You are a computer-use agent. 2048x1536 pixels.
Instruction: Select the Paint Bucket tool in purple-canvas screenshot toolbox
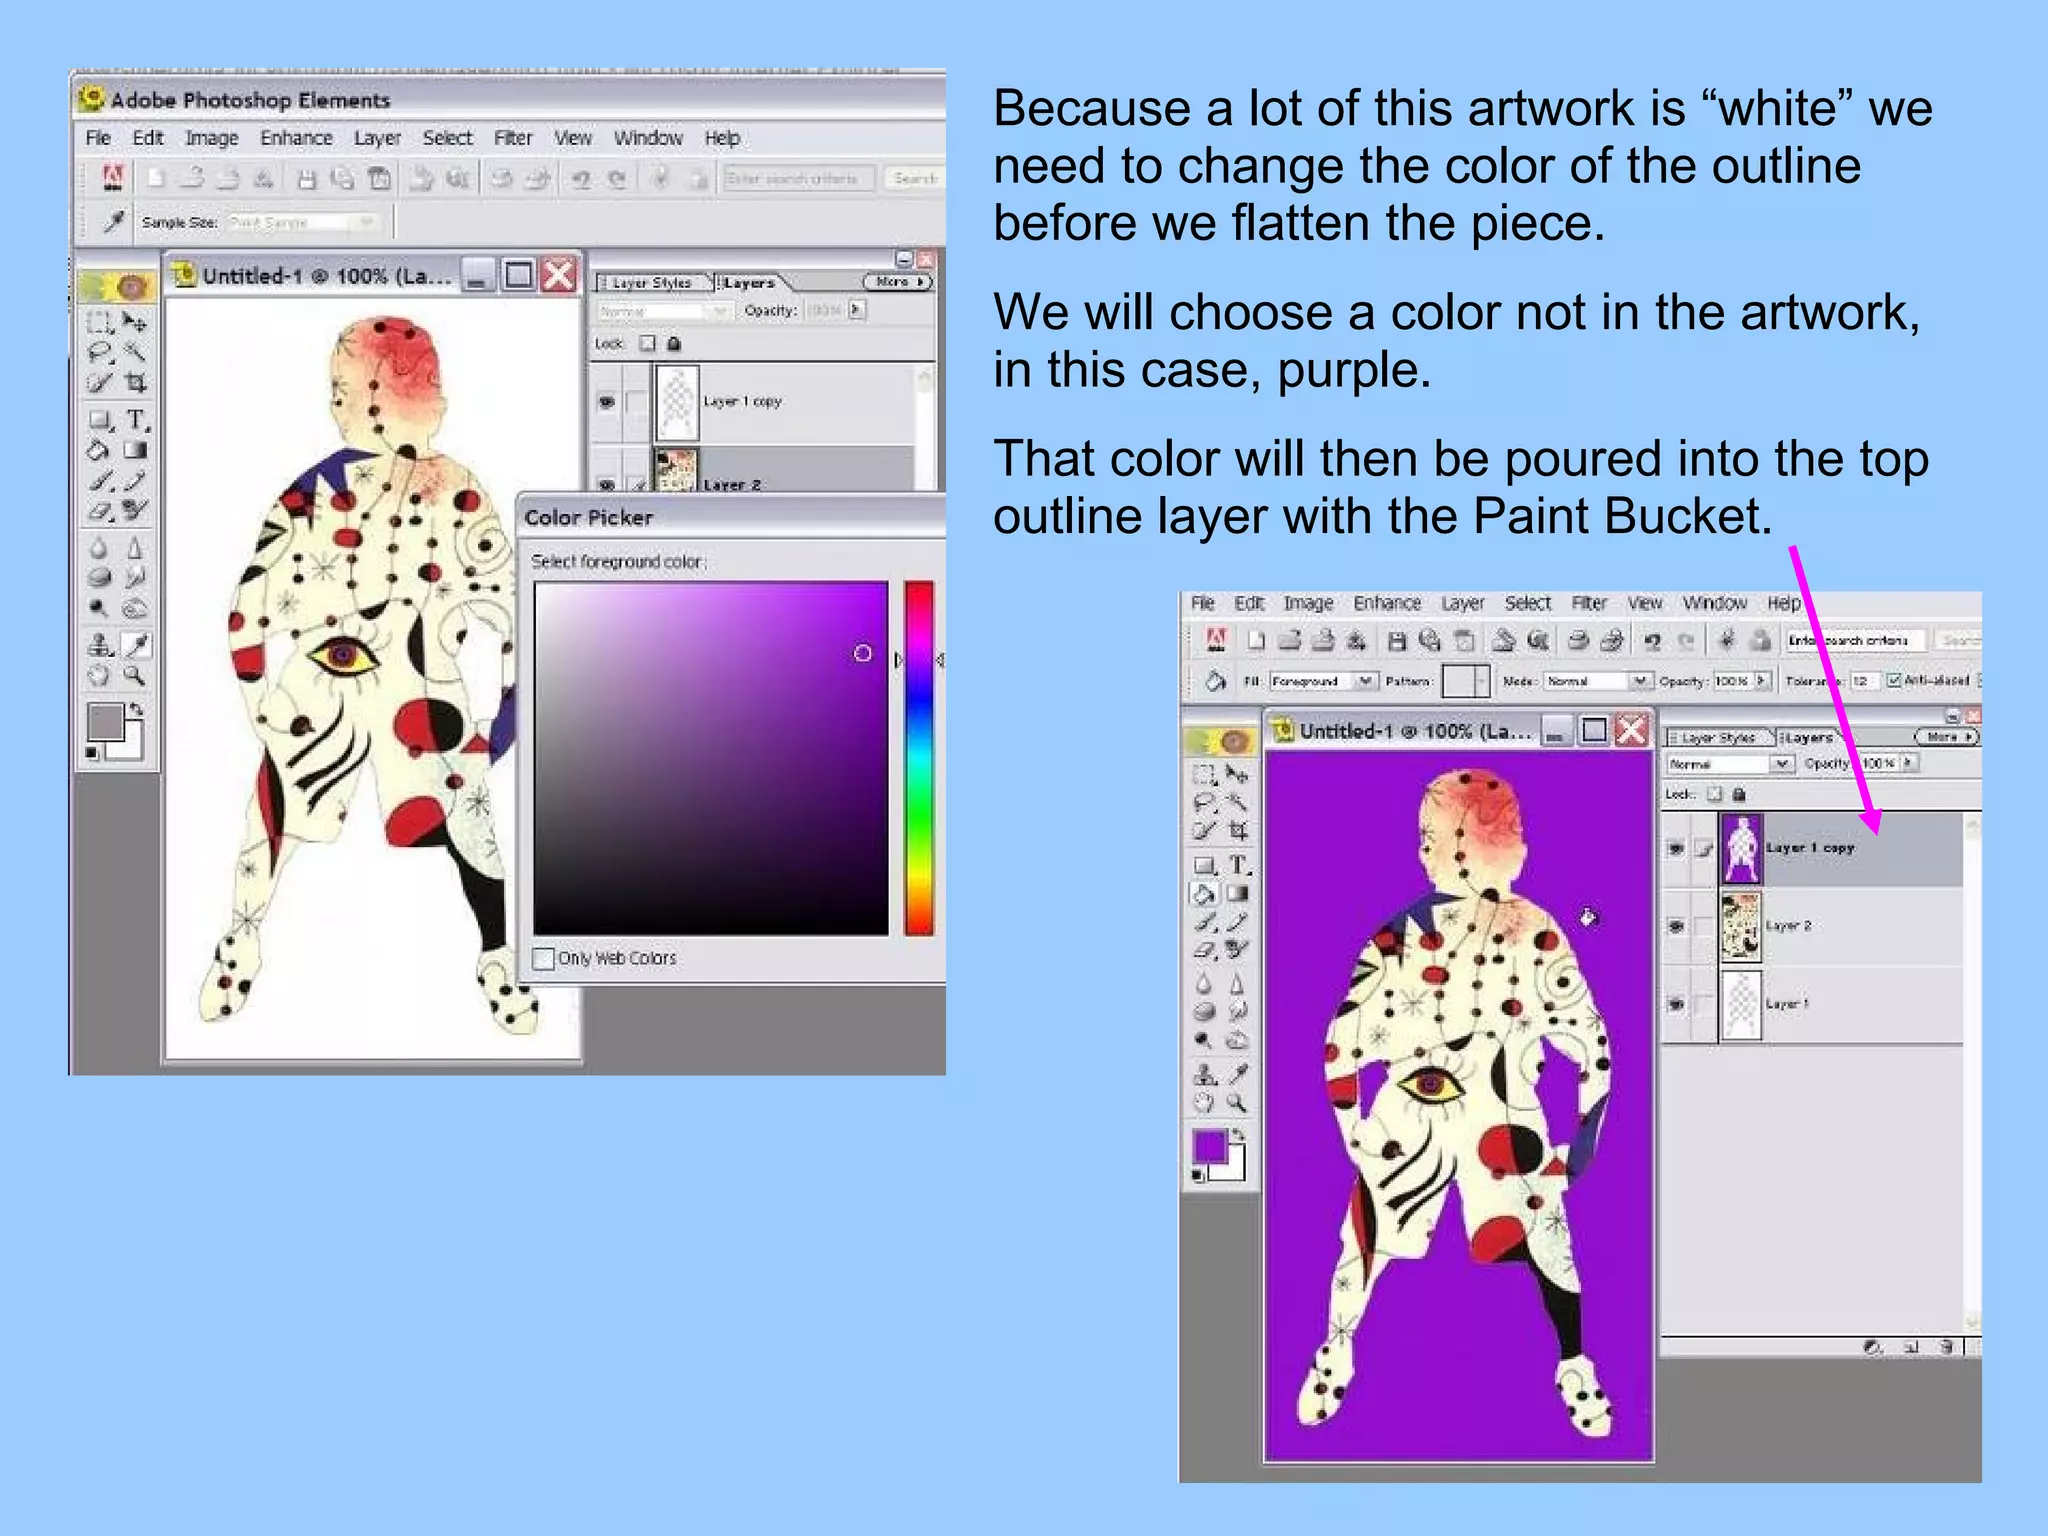tap(1204, 894)
